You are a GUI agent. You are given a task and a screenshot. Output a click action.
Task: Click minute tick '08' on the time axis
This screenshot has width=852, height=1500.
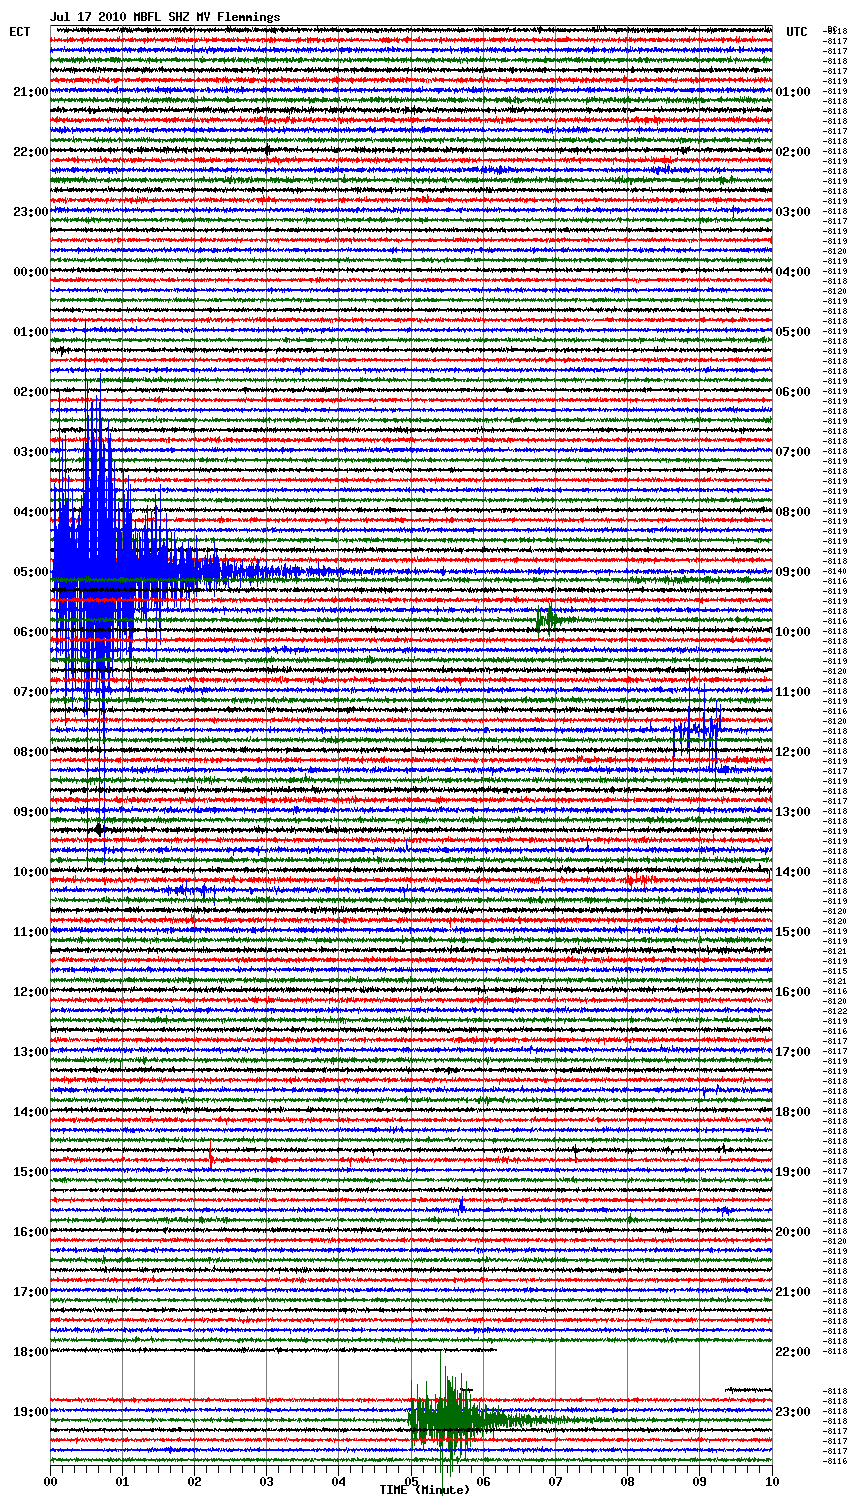coord(628,1481)
